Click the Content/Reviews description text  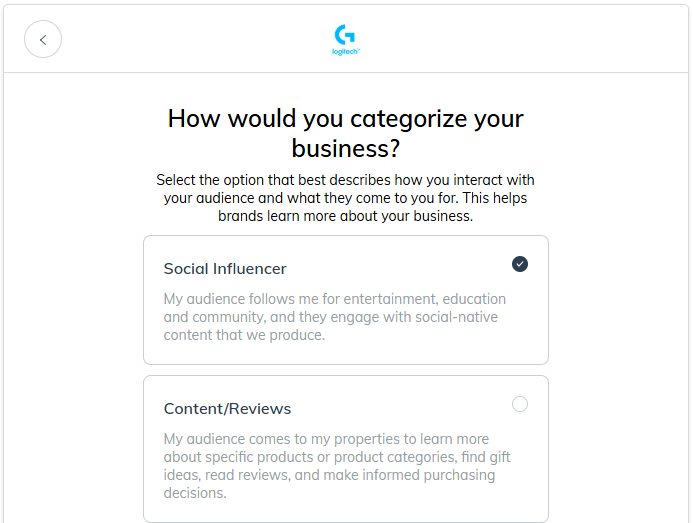338,466
